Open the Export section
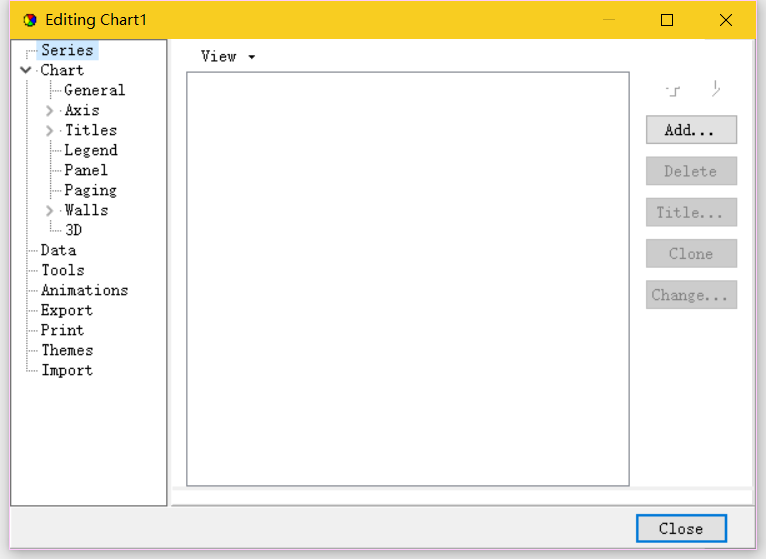766x559 pixels. click(66, 310)
